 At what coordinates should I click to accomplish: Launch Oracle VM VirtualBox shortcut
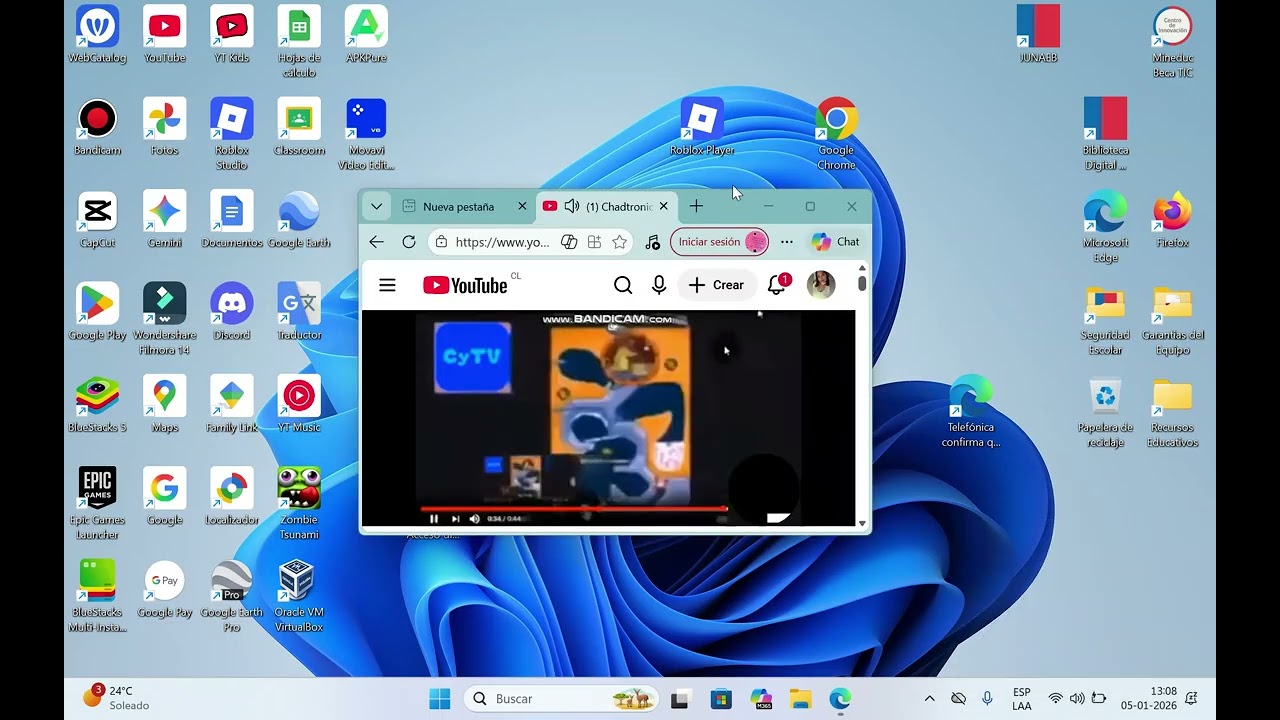pyautogui.click(x=298, y=596)
